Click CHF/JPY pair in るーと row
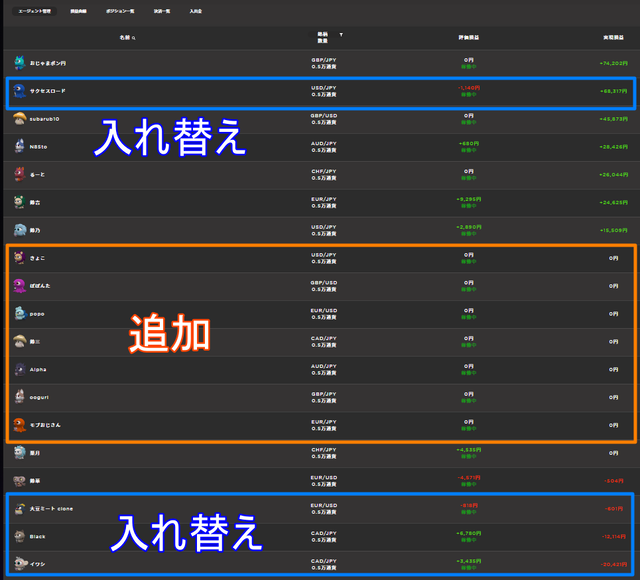The width and height of the screenshot is (640, 580). point(324,171)
